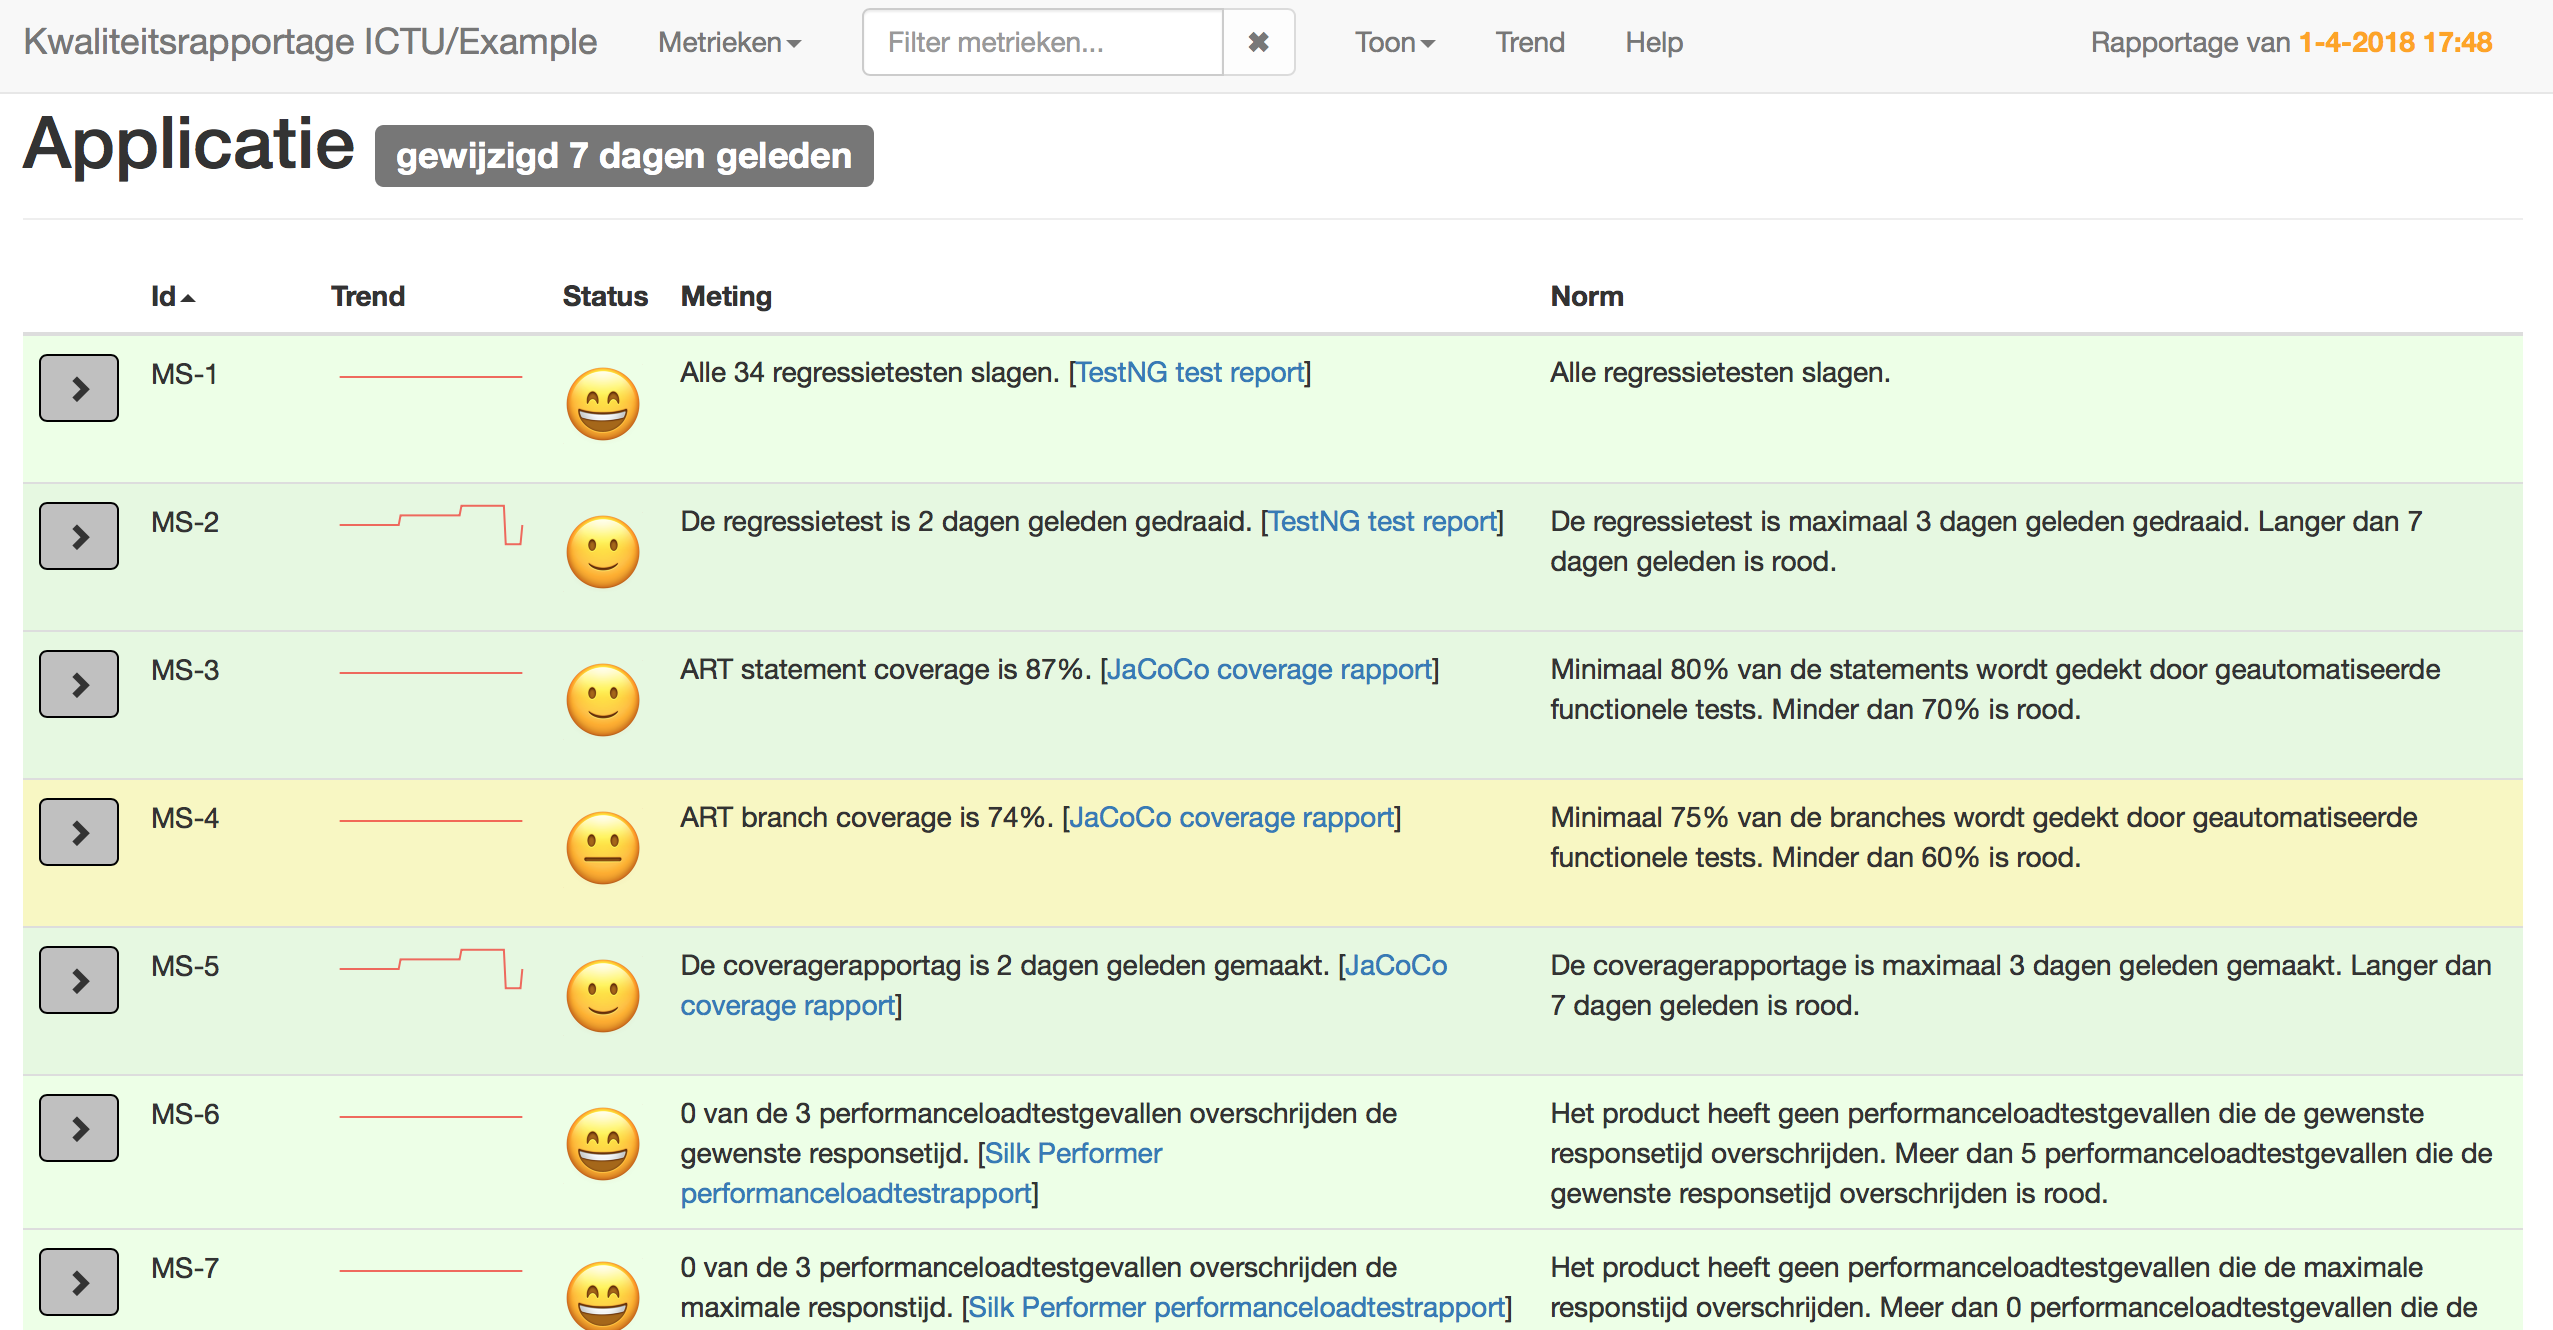Click the MS-7 trend sparkline
This screenshot has width=2553, height=1330.
431,1271
